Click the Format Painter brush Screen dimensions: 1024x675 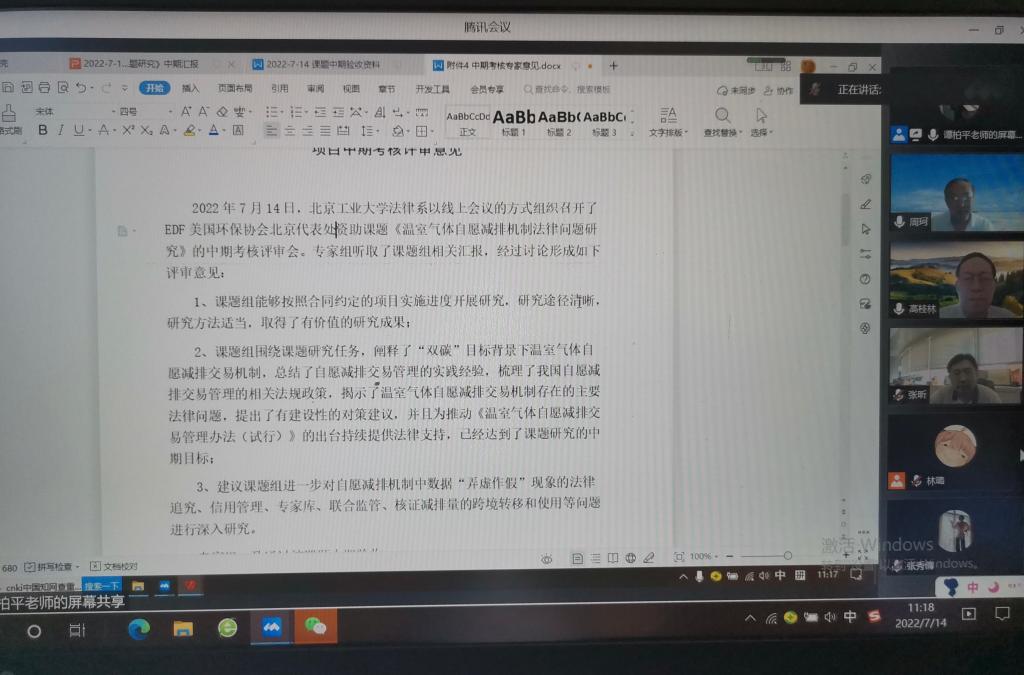pyautogui.click(x=8, y=112)
